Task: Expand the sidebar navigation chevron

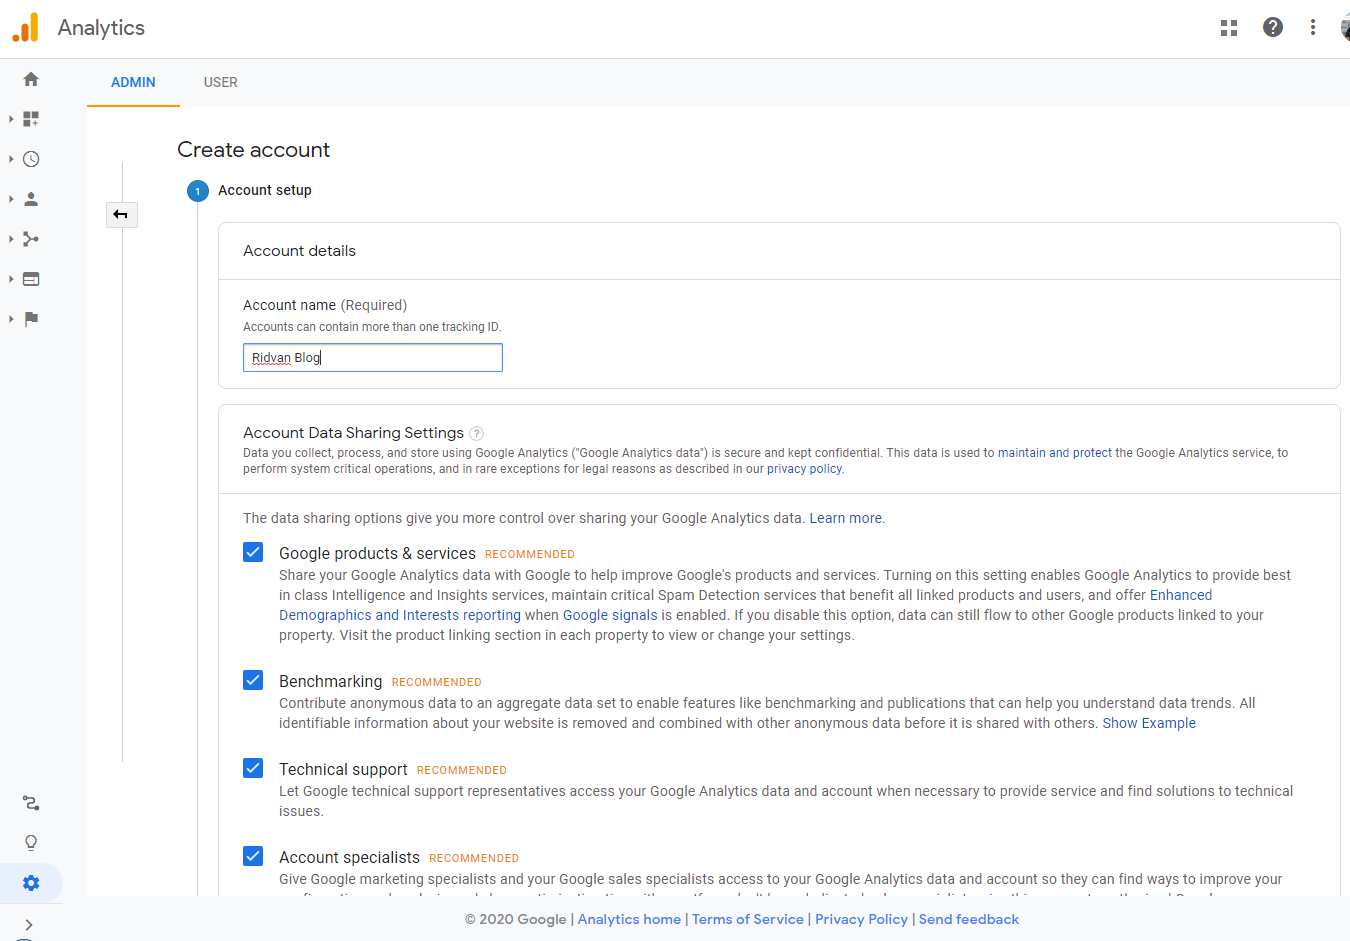Action: (29, 925)
